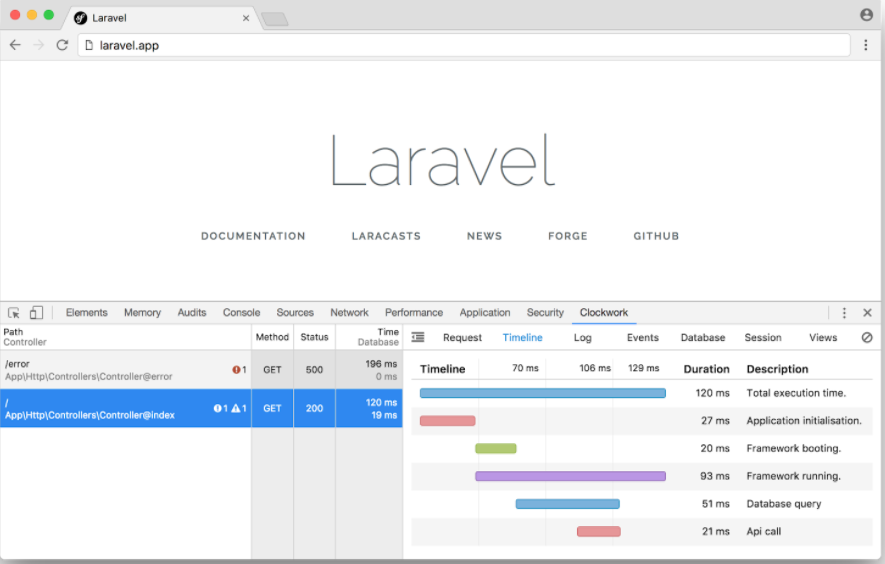Click the red Api call bar

pyautogui.click(x=598, y=531)
